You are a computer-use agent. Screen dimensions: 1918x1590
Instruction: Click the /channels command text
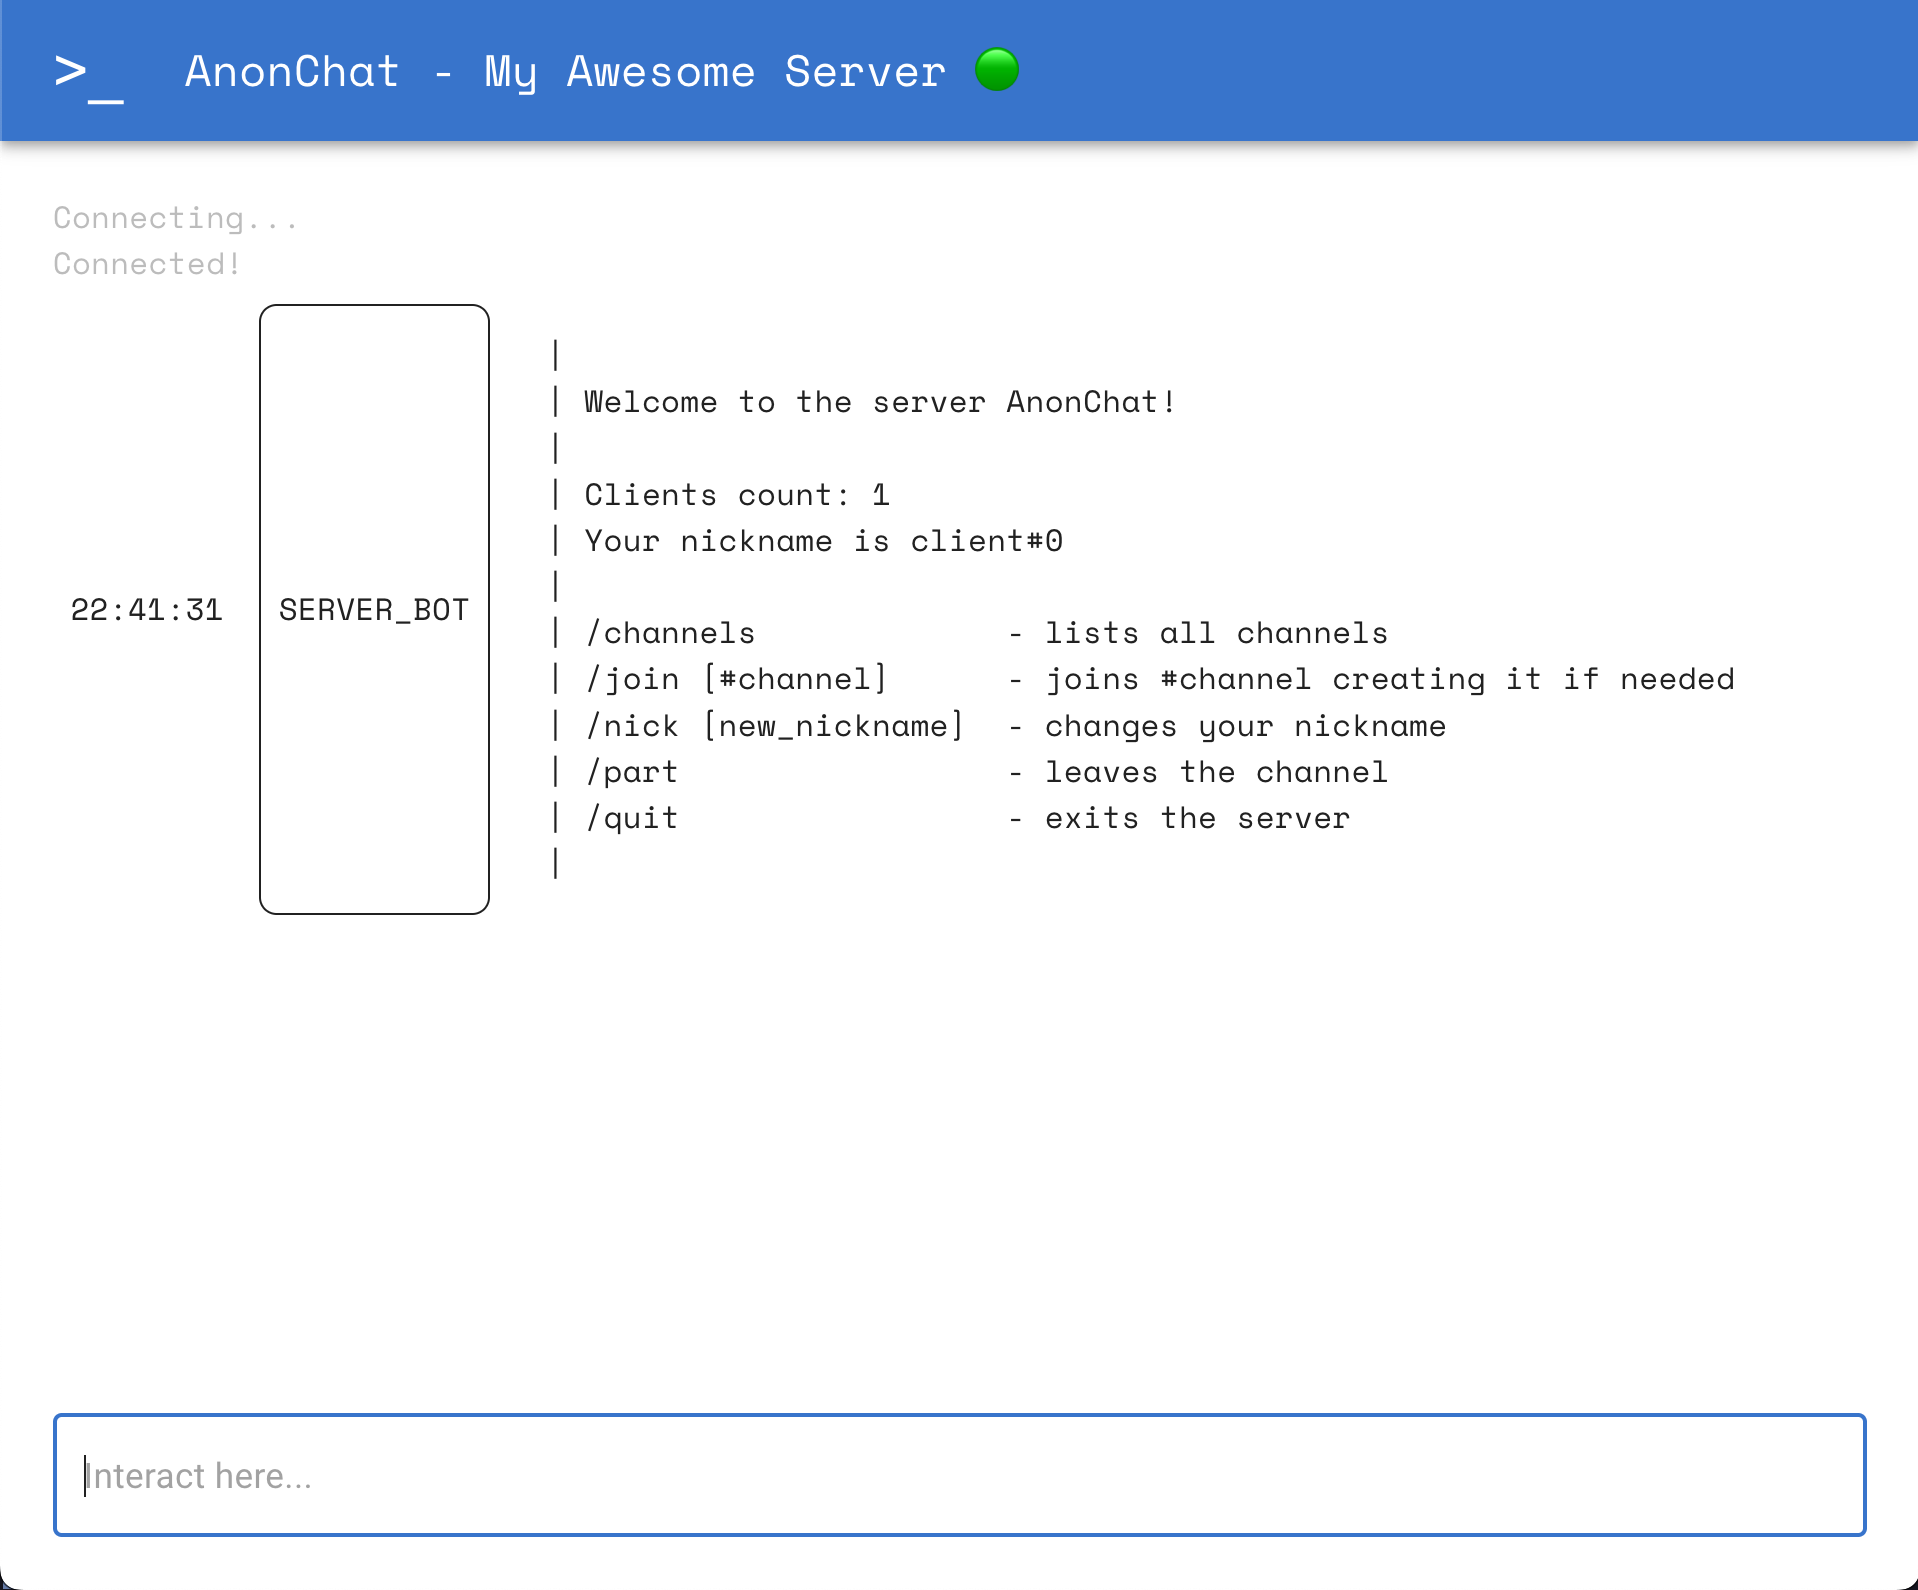point(671,633)
